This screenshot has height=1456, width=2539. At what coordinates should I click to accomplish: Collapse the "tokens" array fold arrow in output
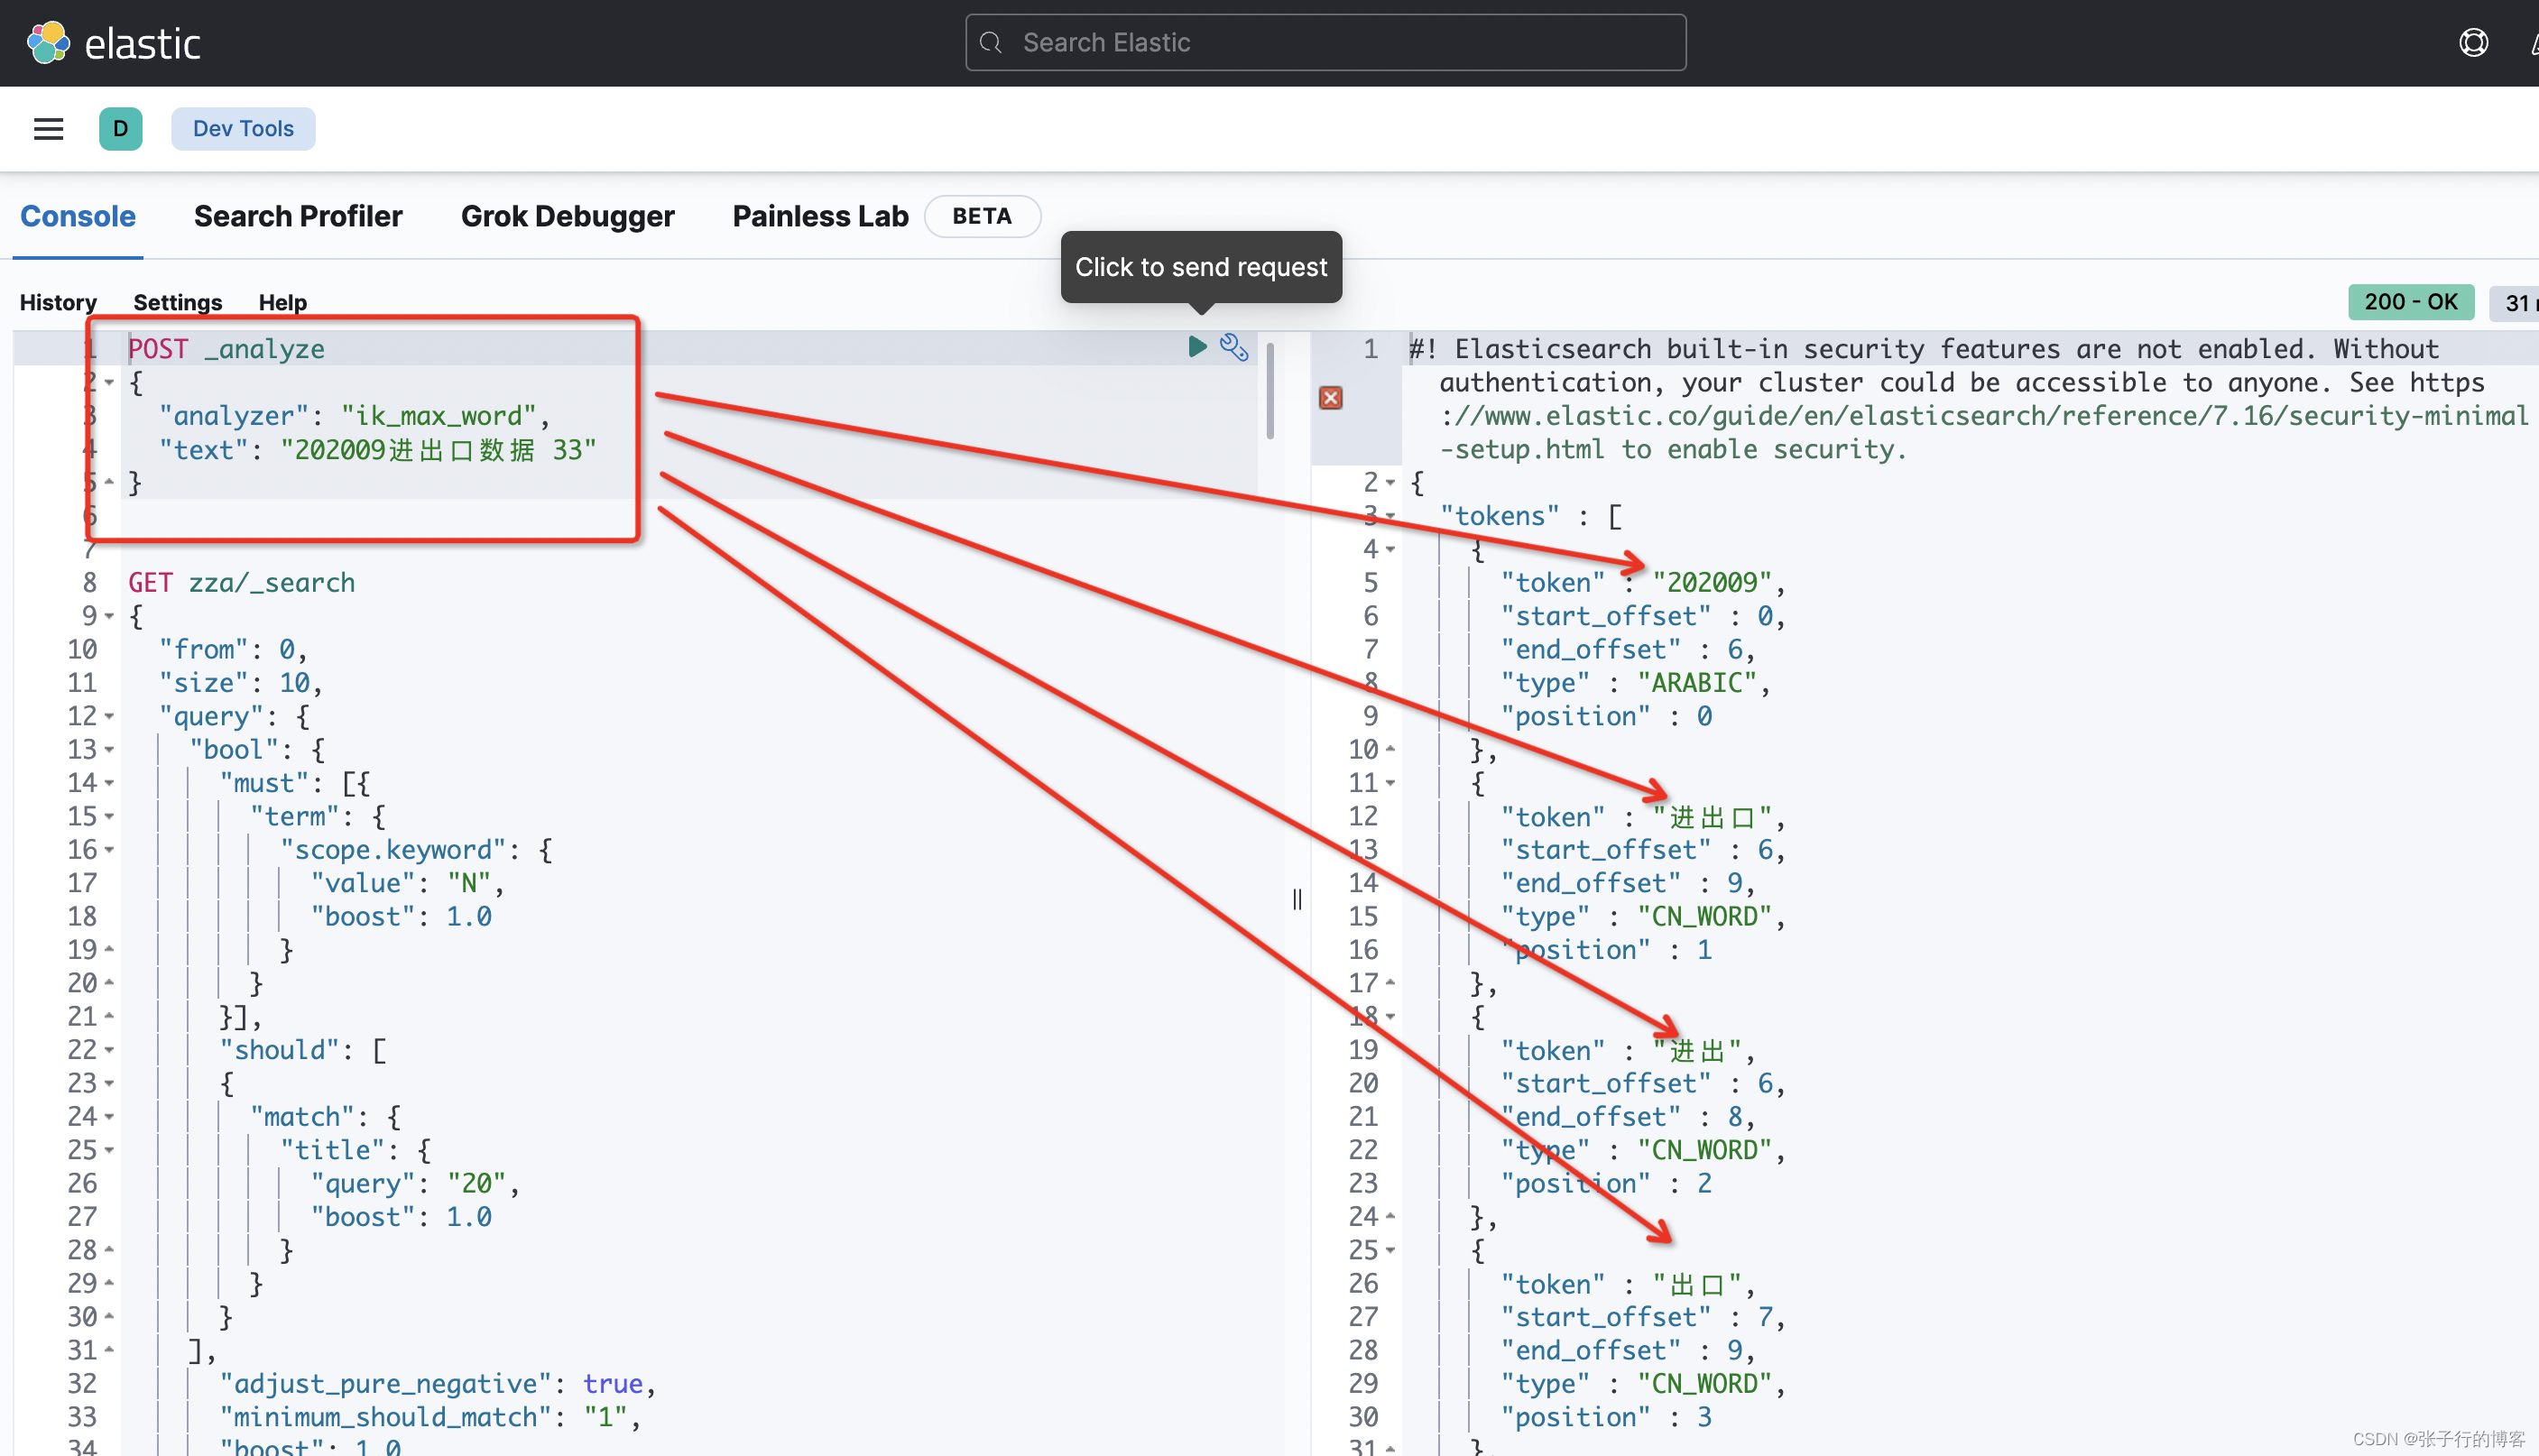[x=1390, y=516]
